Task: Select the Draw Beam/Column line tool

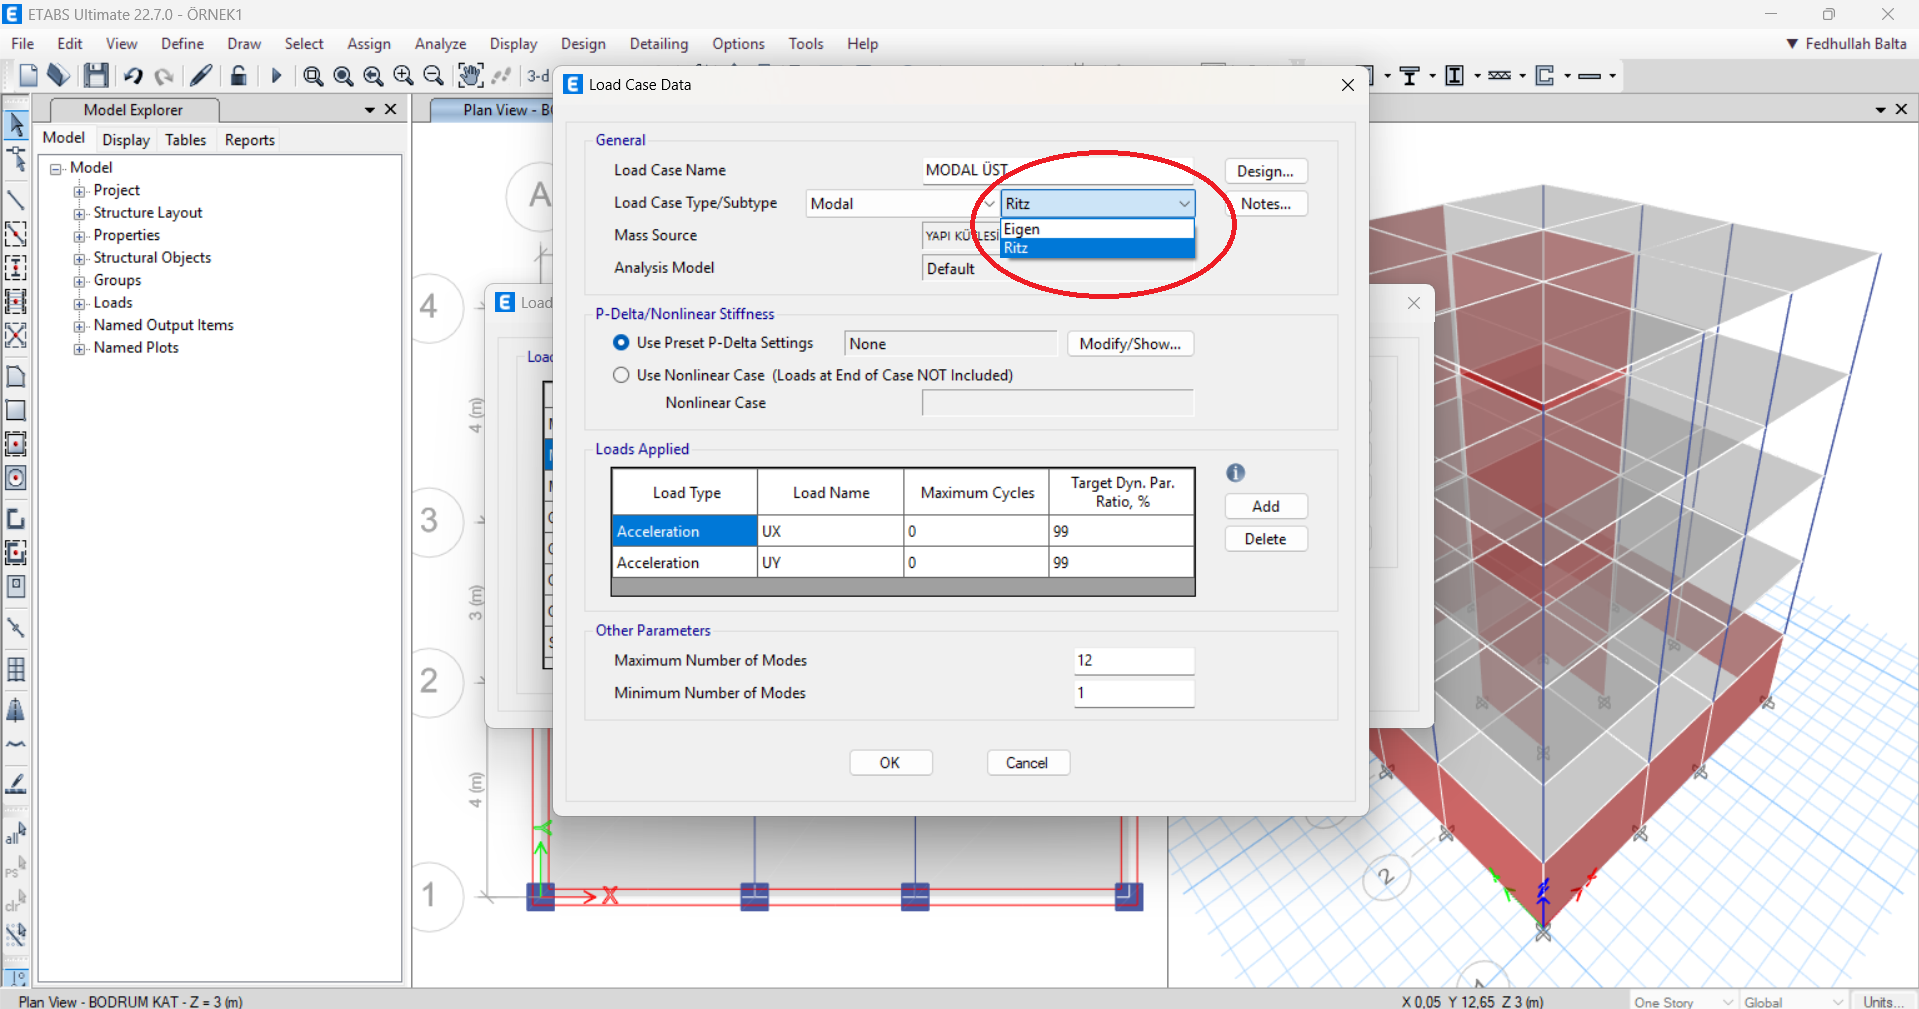Action: [x=16, y=200]
